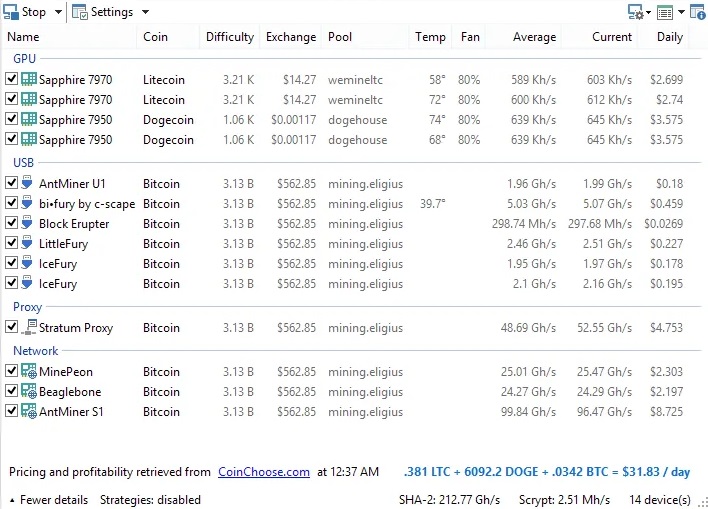Click the Stop mining button
708x509 pixels.
click(26, 12)
